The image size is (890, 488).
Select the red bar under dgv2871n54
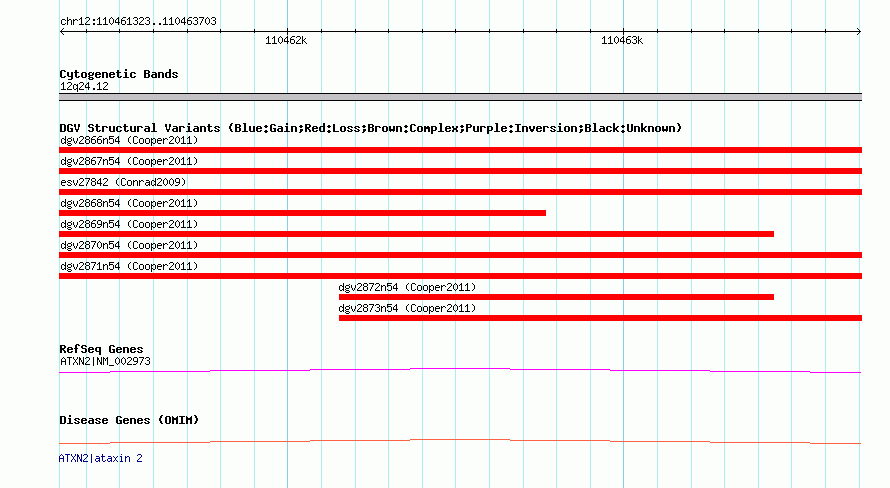tap(460, 276)
